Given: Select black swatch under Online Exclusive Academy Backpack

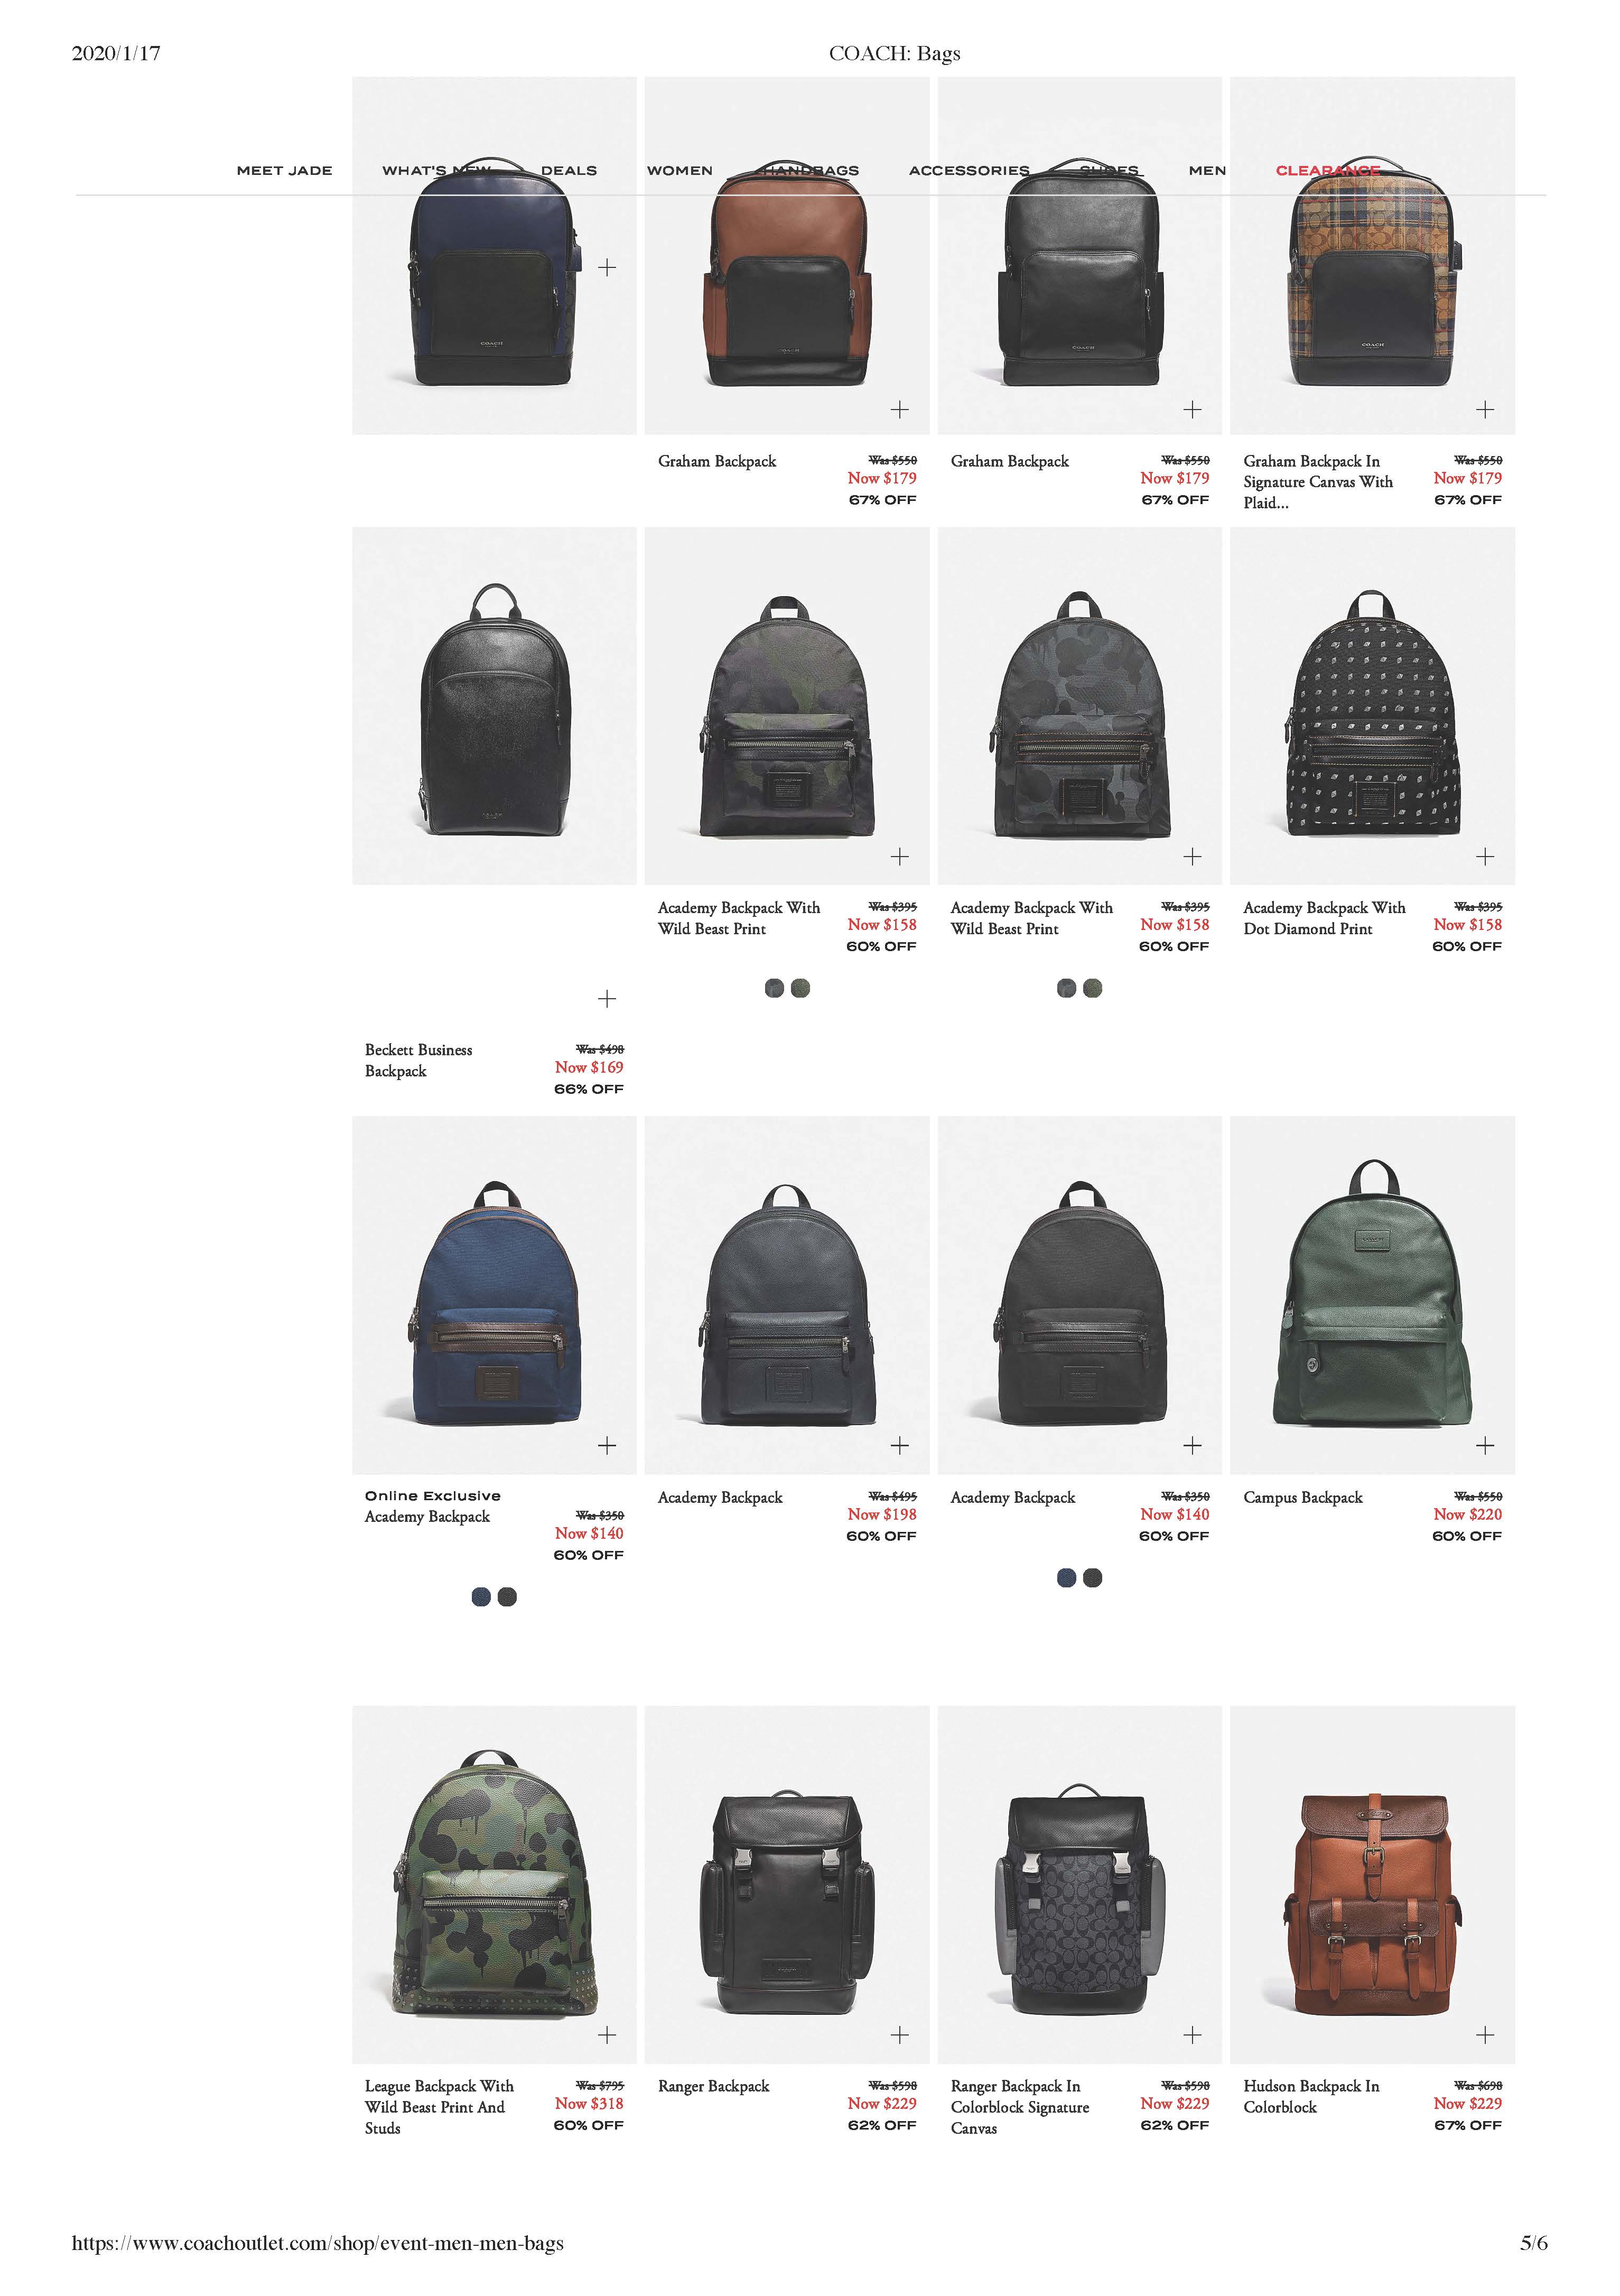Looking at the screenshot, I should click(507, 1597).
